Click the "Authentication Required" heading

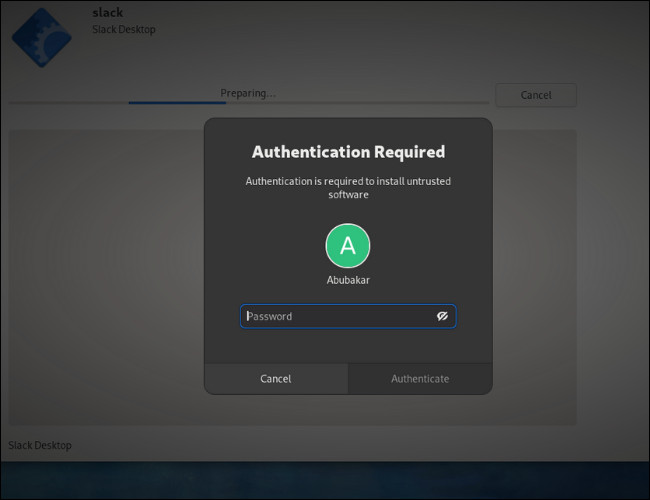click(x=348, y=152)
